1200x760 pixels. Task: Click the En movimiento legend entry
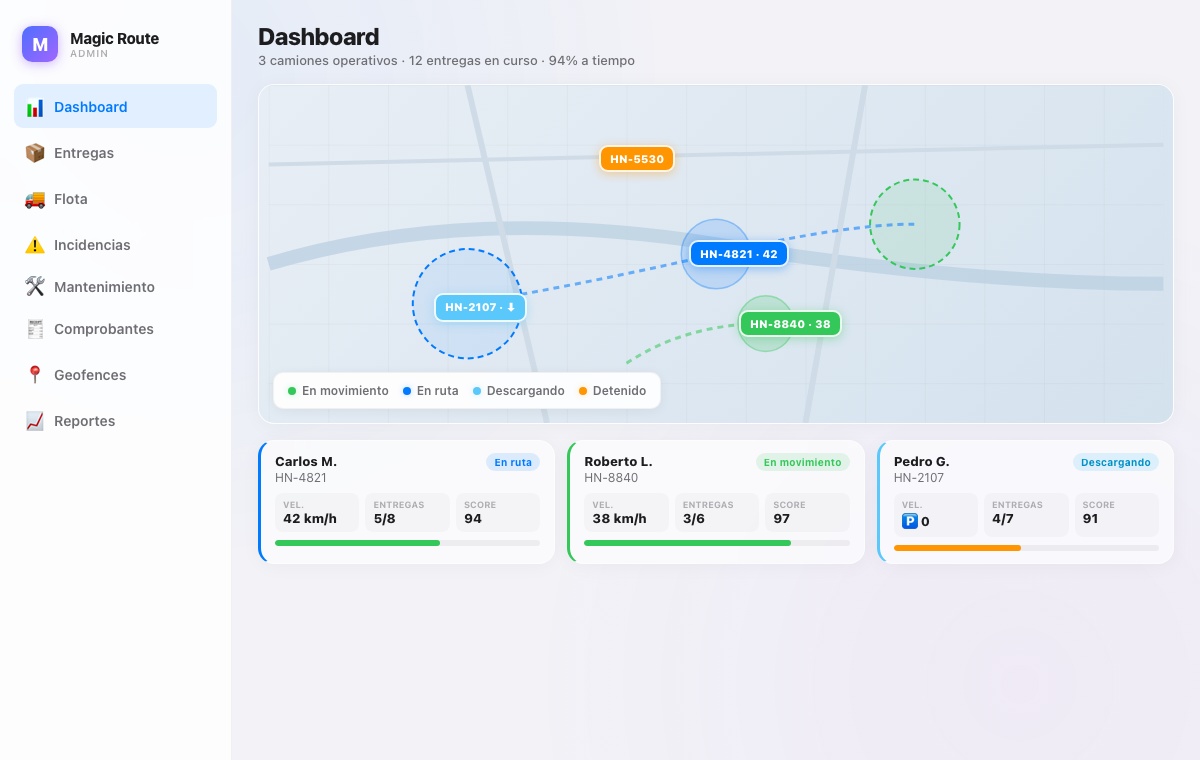(x=338, y=391)
